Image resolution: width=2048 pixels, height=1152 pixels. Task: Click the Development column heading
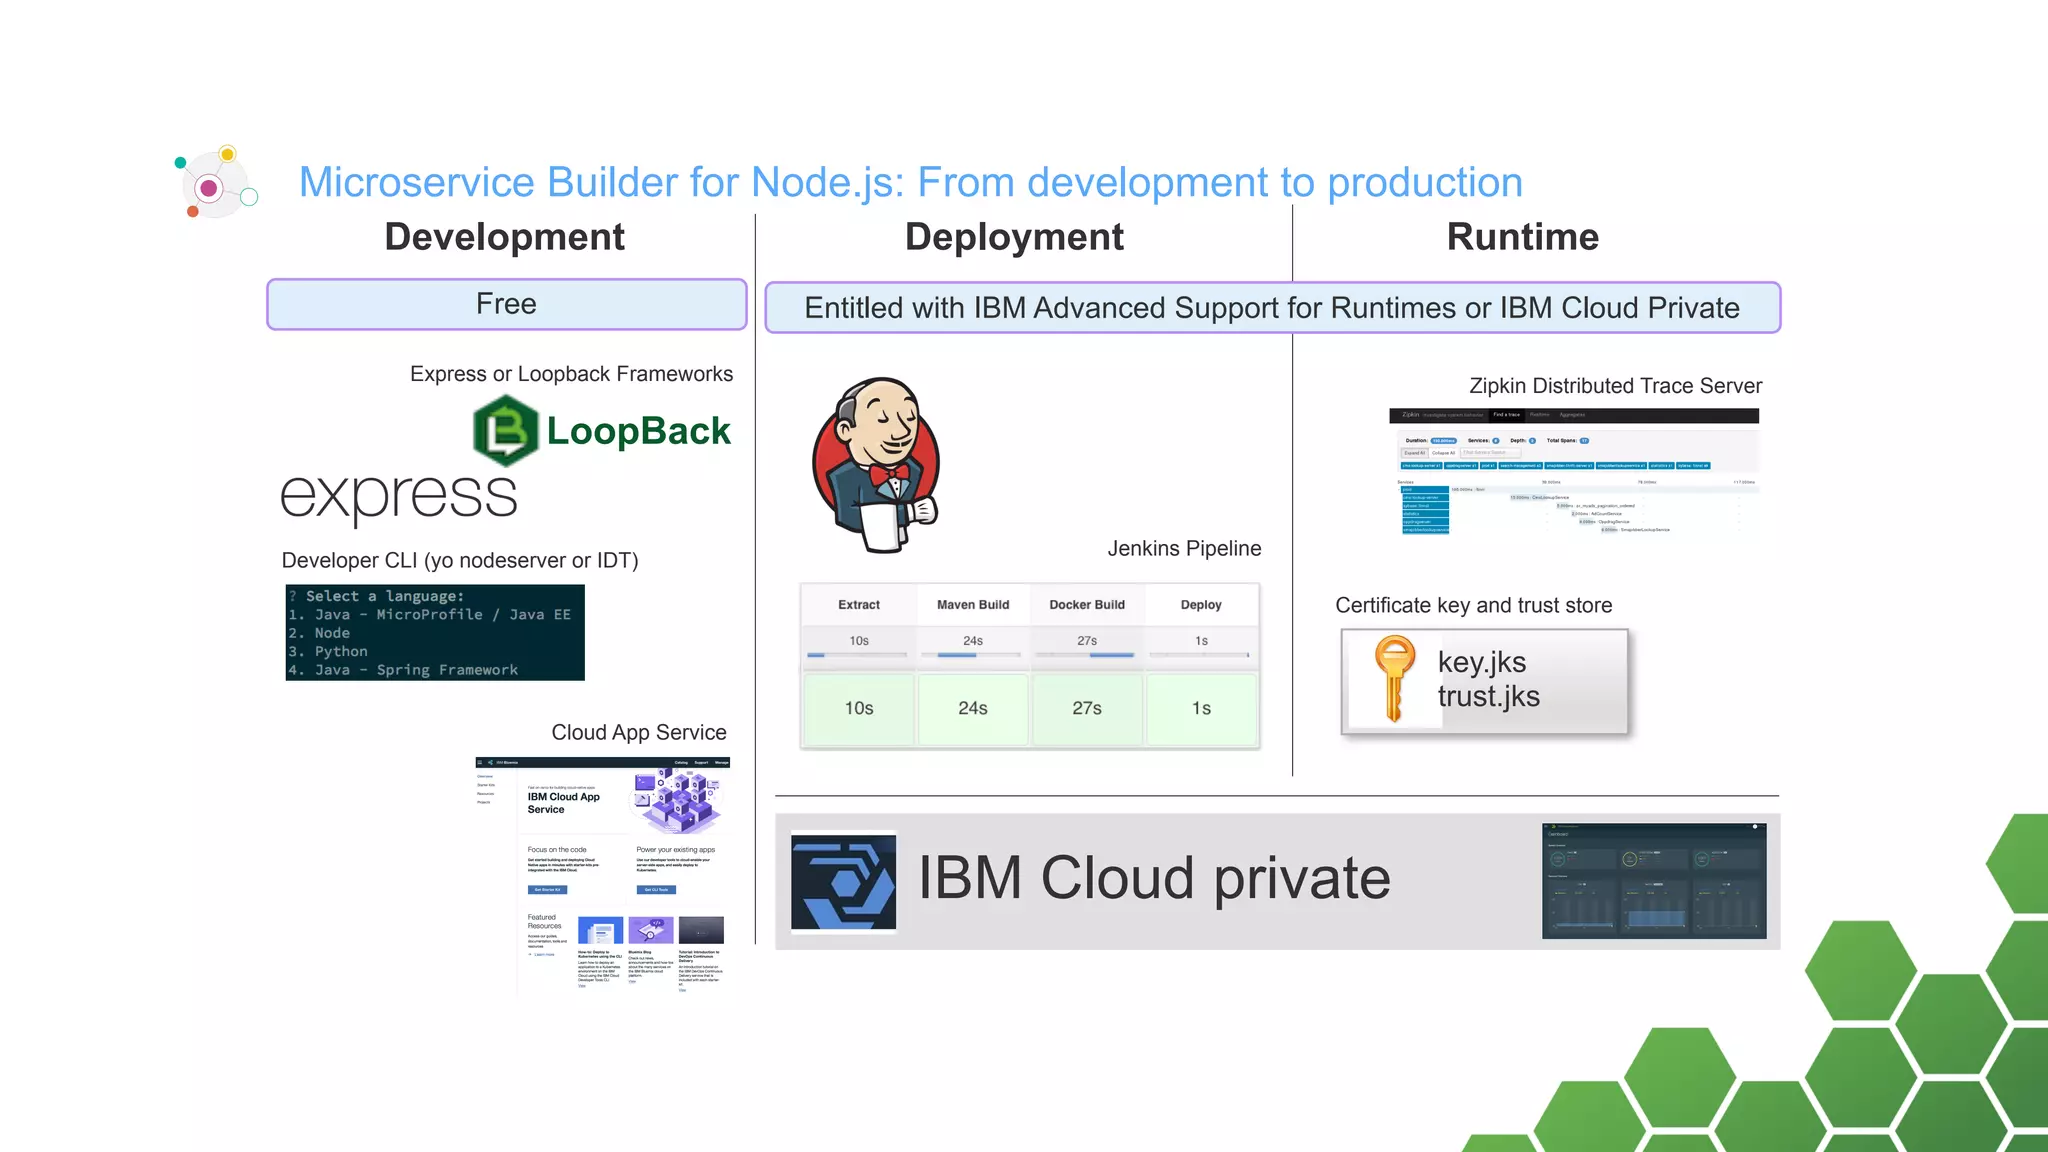click(x=505, y=237)
